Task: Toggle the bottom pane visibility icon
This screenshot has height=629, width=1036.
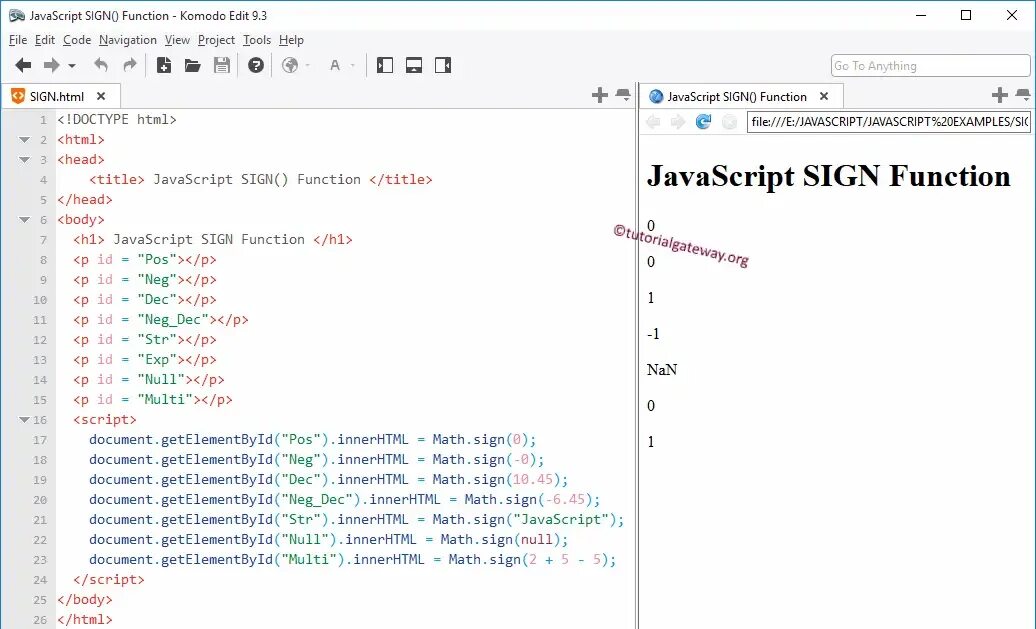Action: [414, 65]
